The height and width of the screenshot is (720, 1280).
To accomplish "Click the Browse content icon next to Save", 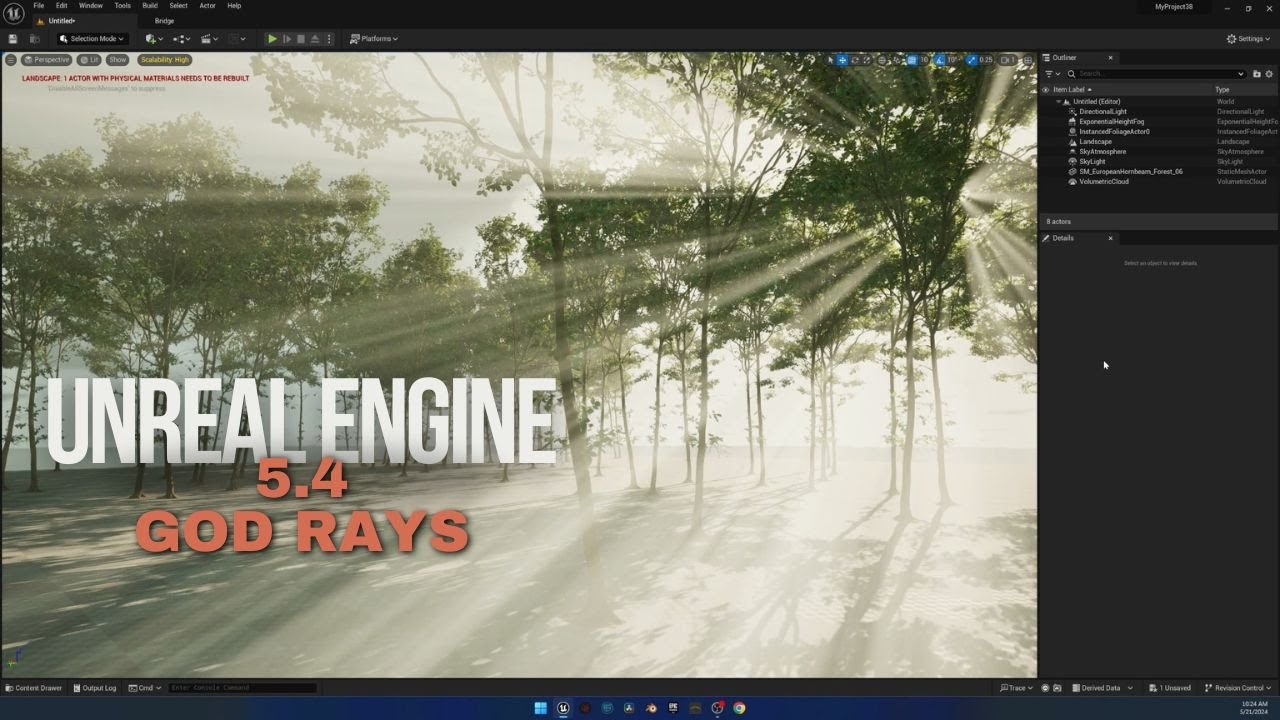I will tap(35, 39).
